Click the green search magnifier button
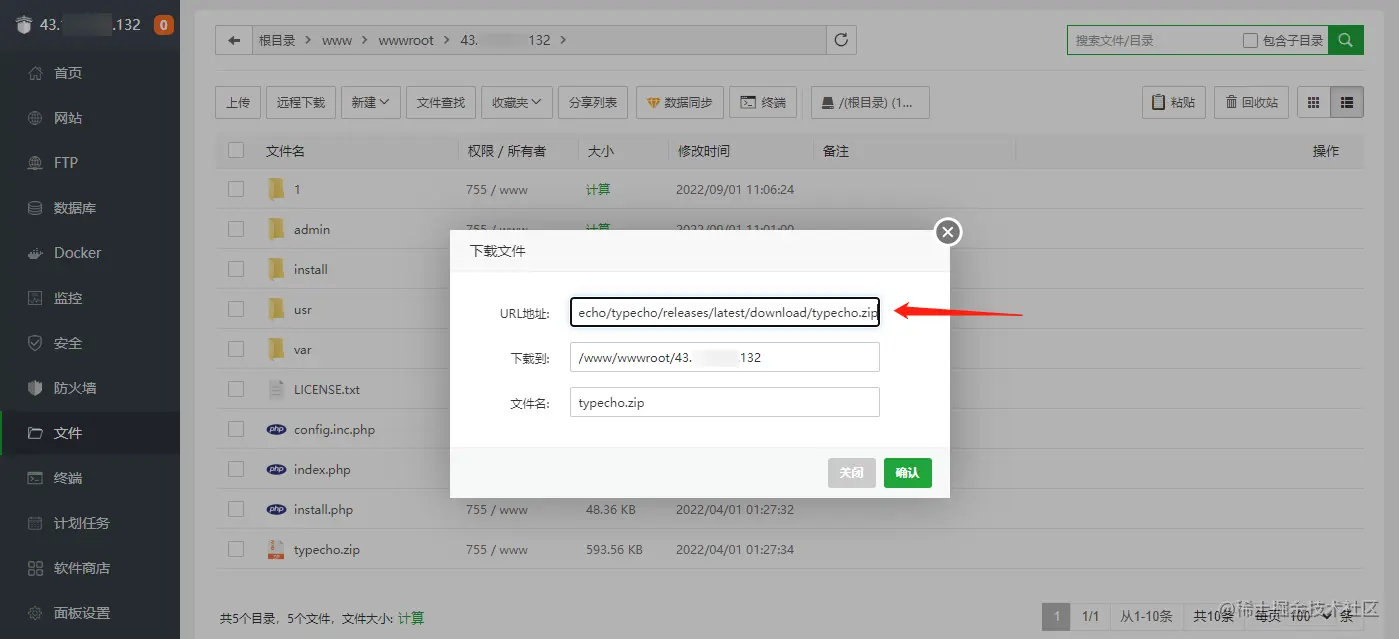 coord(1347,40)
